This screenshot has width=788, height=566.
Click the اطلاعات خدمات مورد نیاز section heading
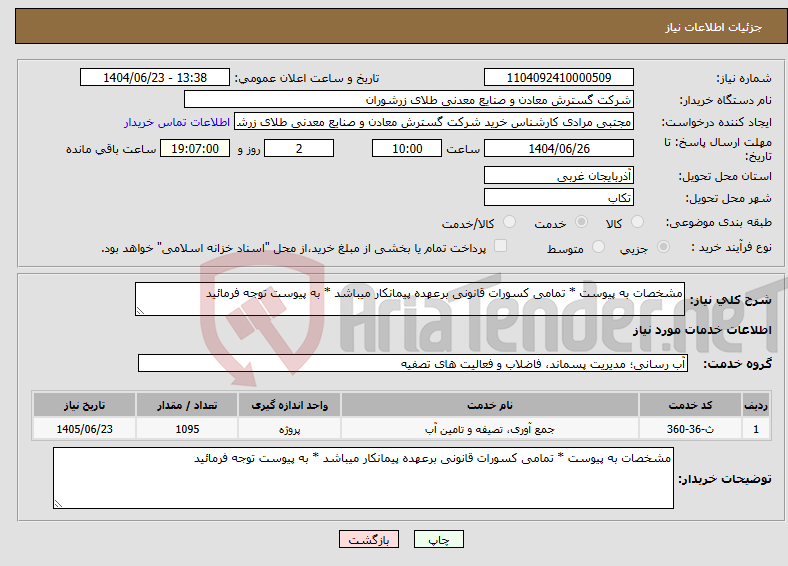pyautogui.click(x=702, y=330)
